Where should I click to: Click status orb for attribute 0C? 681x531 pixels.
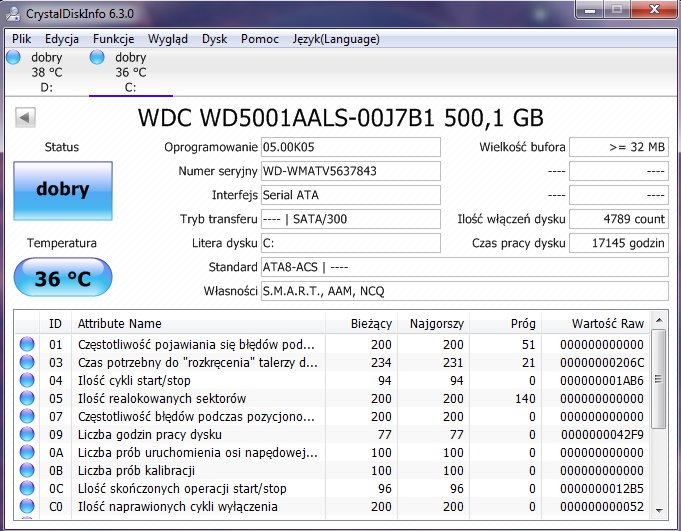27,488
